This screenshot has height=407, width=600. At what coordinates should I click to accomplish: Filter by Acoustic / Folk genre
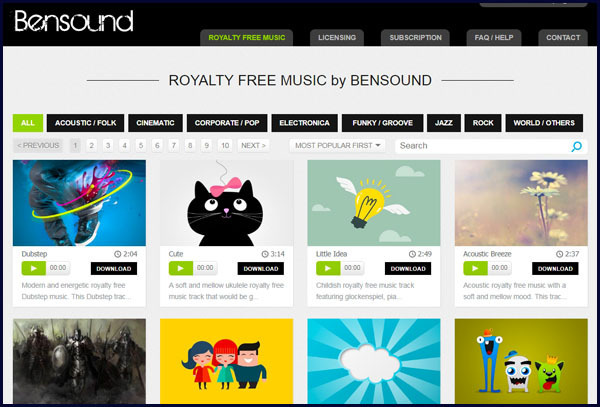85,123
